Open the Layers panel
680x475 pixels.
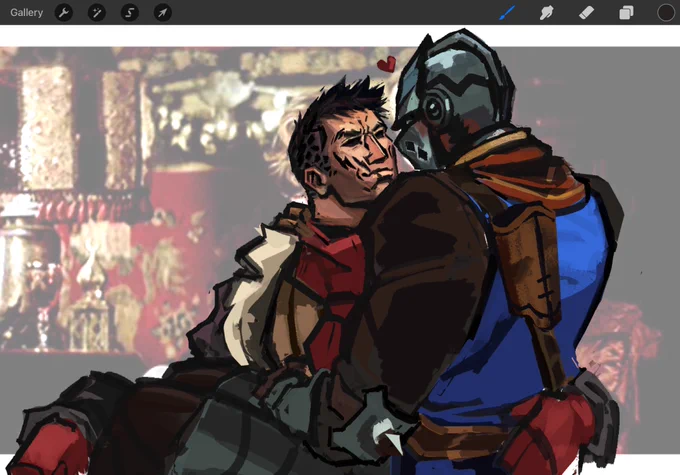pyautogui.click(x=626, y=13)
